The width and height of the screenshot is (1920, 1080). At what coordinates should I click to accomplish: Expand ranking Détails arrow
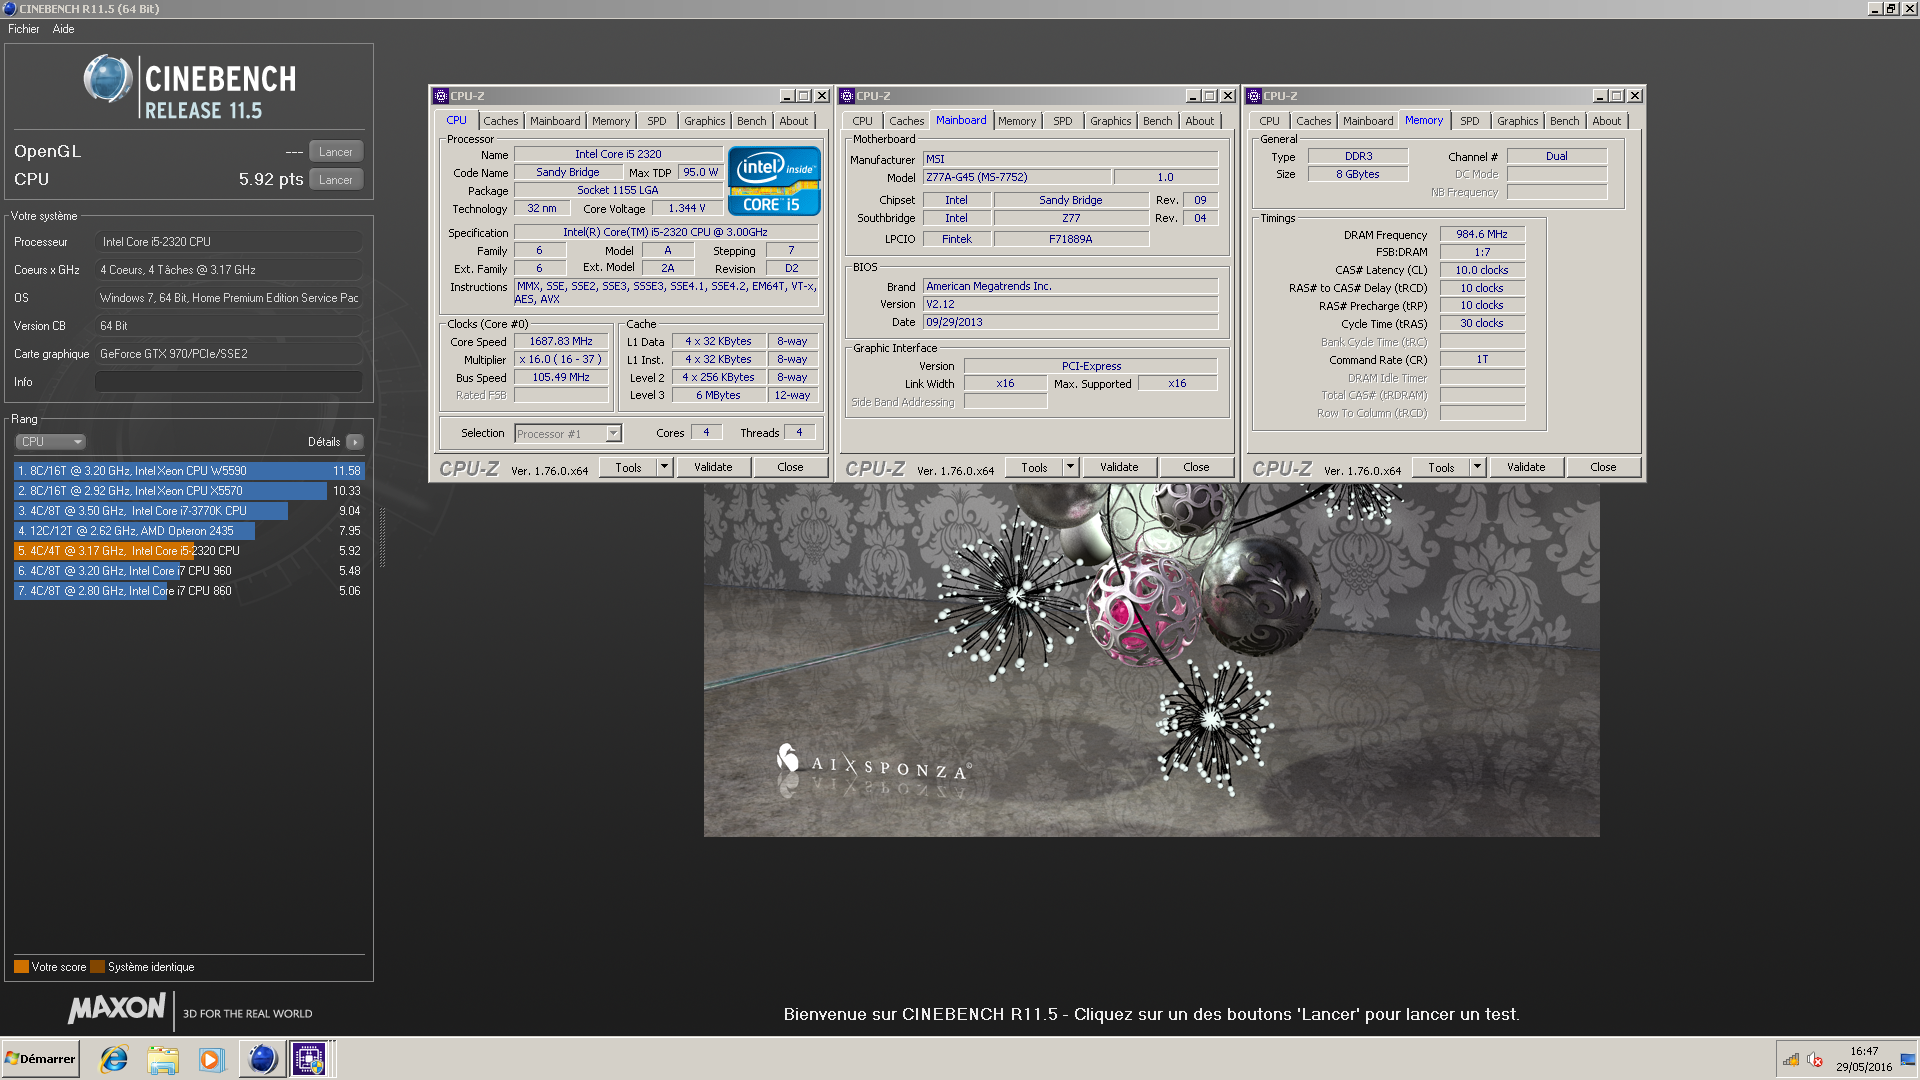(355, 442)
